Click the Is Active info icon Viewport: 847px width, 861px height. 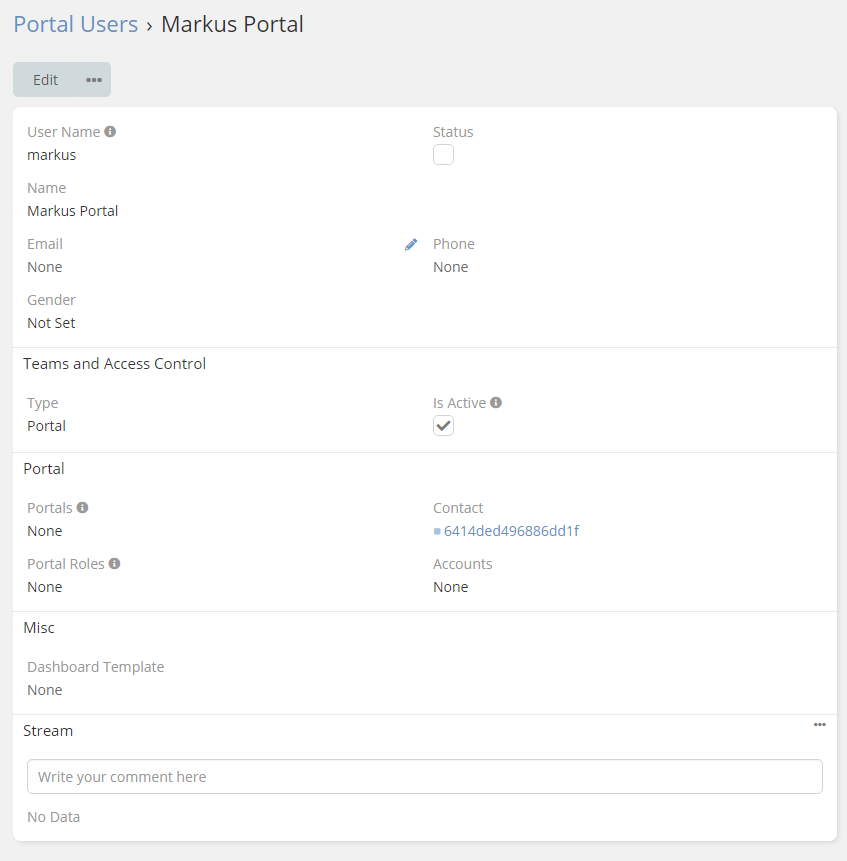click(496, 403)
